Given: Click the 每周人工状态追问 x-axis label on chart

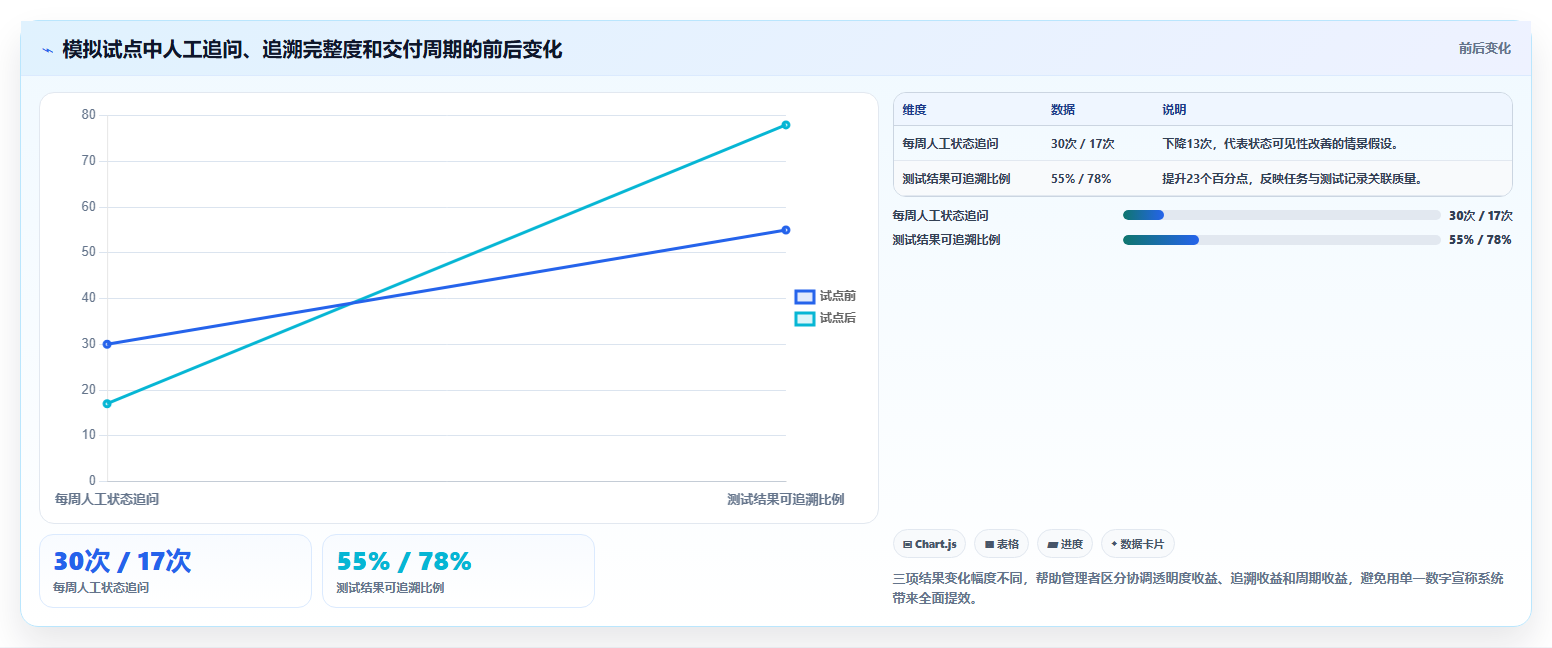Looking at the screenshot, I should pyautogui.click(x=107, y=499).
